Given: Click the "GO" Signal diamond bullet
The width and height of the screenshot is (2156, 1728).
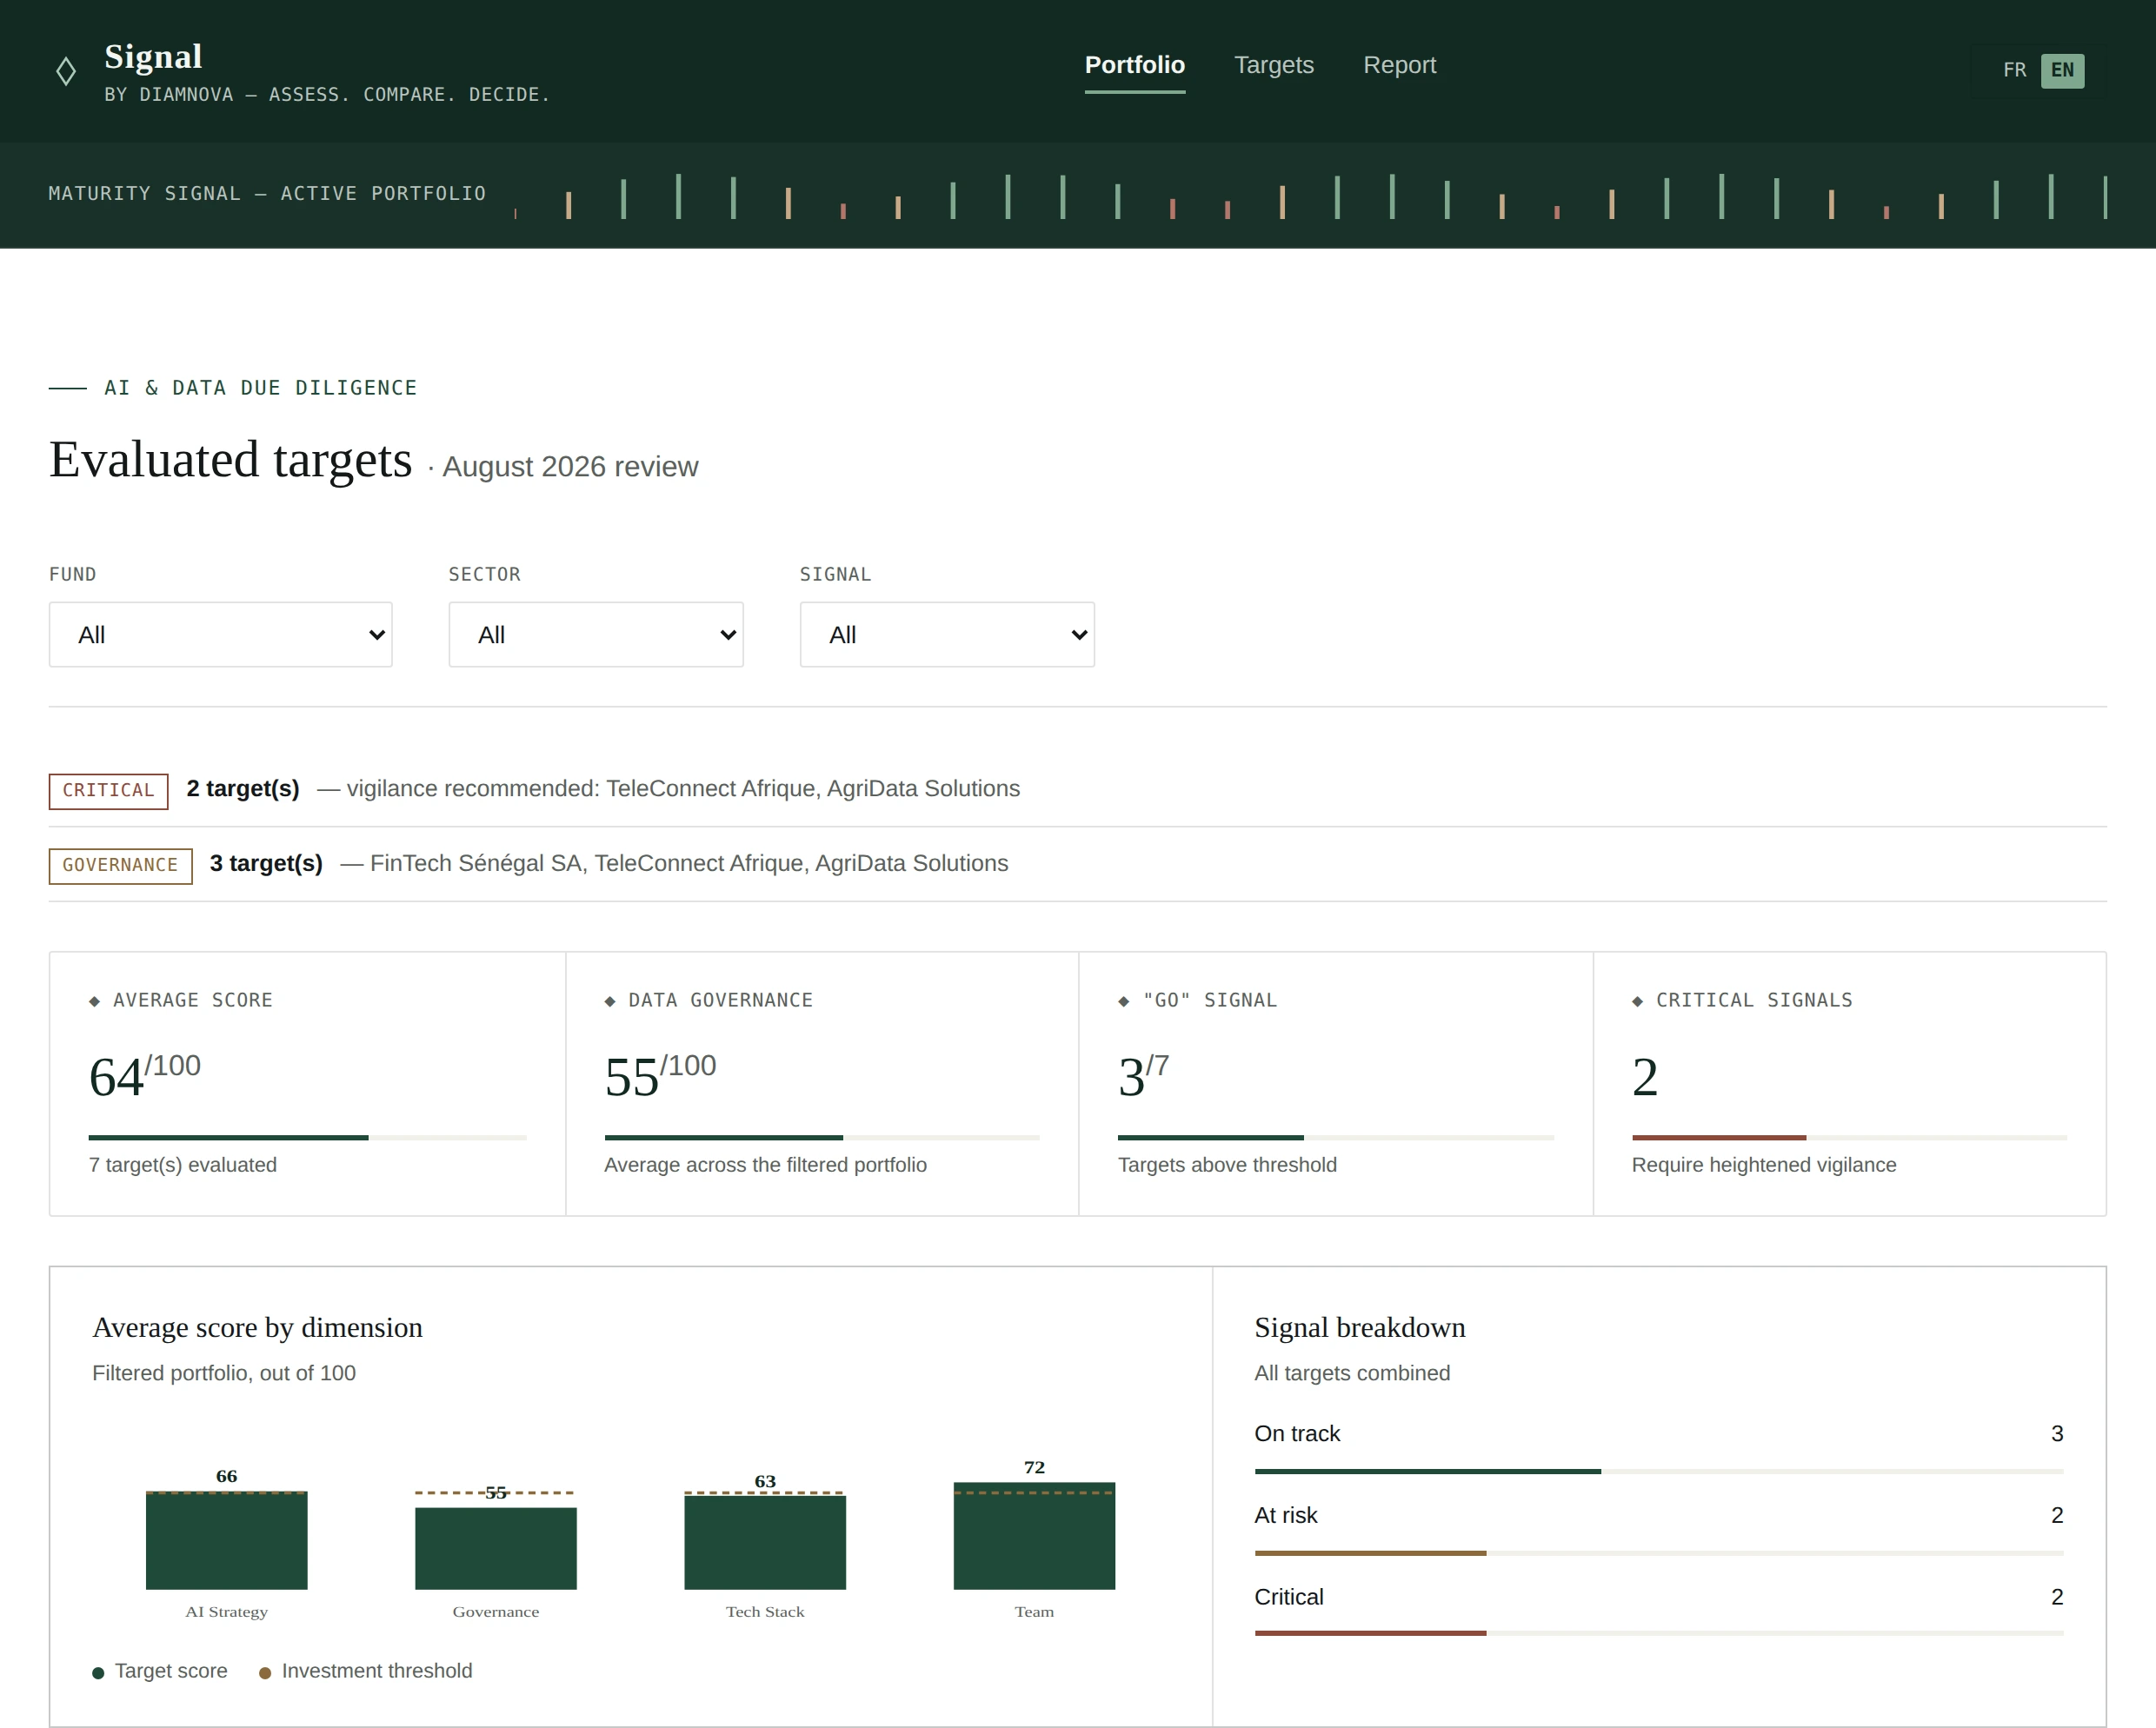Looking at the screenshot, I should click(x=1124, y=1001).
